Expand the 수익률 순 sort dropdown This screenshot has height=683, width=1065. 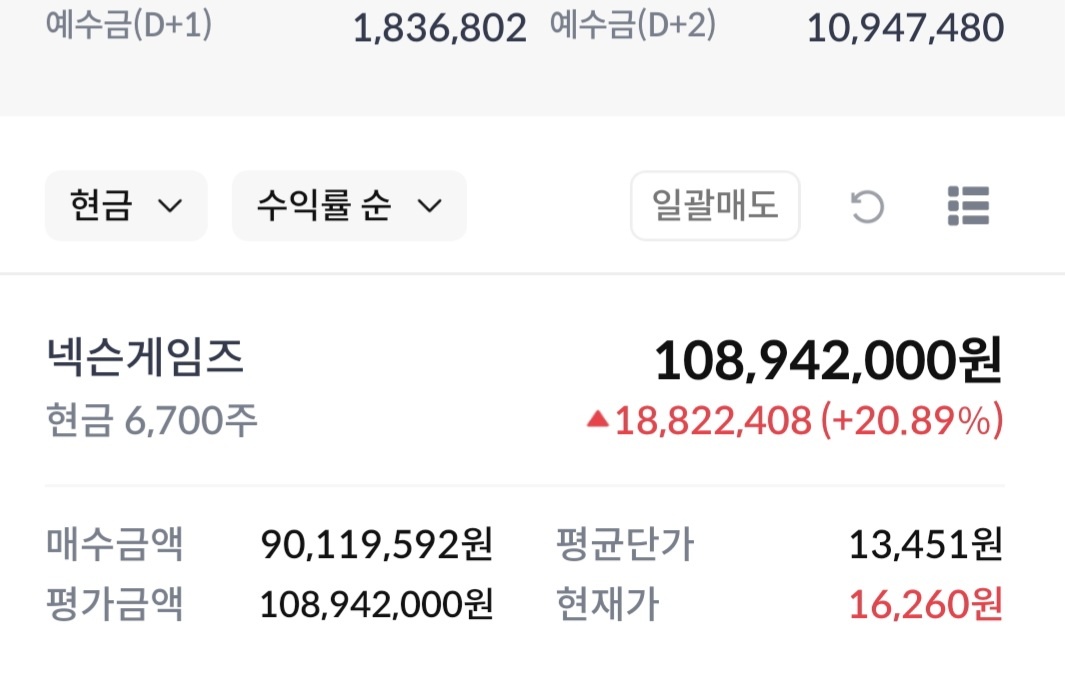click(349, 206)
